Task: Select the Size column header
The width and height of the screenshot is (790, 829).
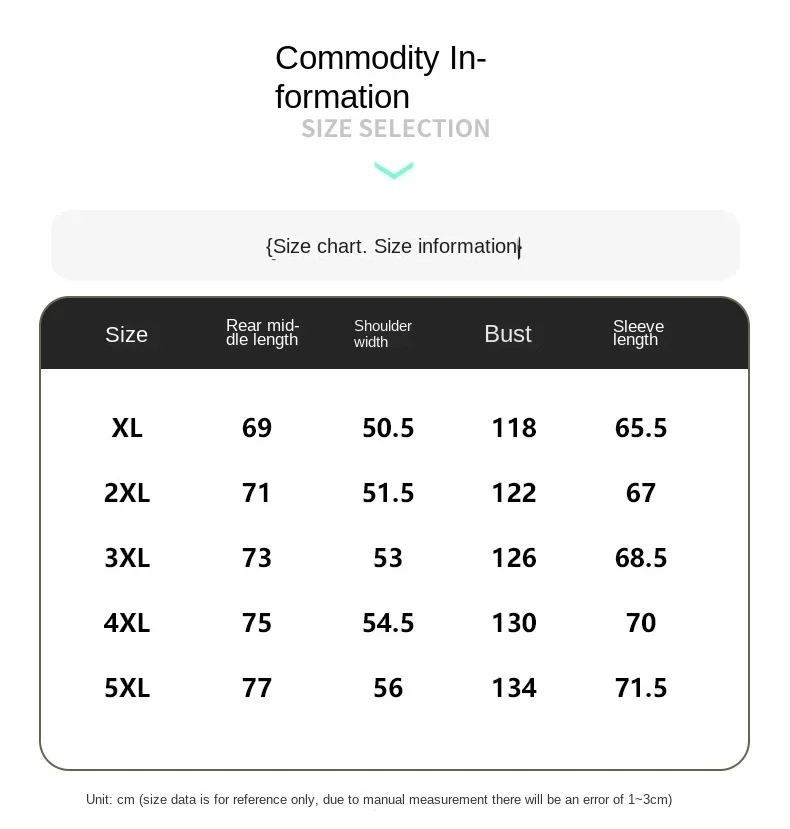Action: coord(126,334)
